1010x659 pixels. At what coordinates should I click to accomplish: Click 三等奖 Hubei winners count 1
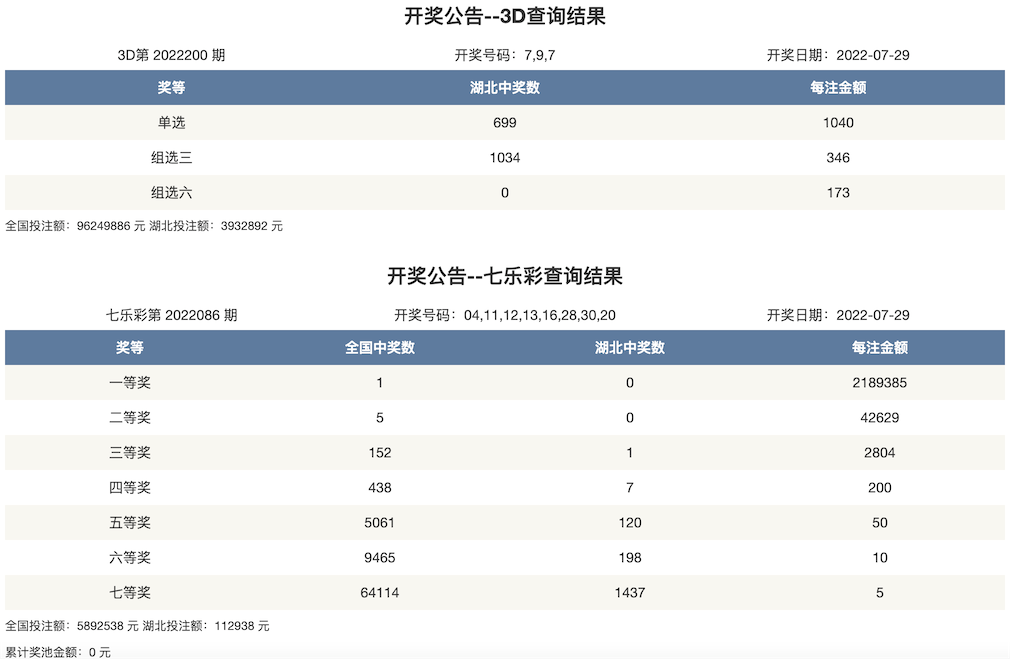click(629, 453)
